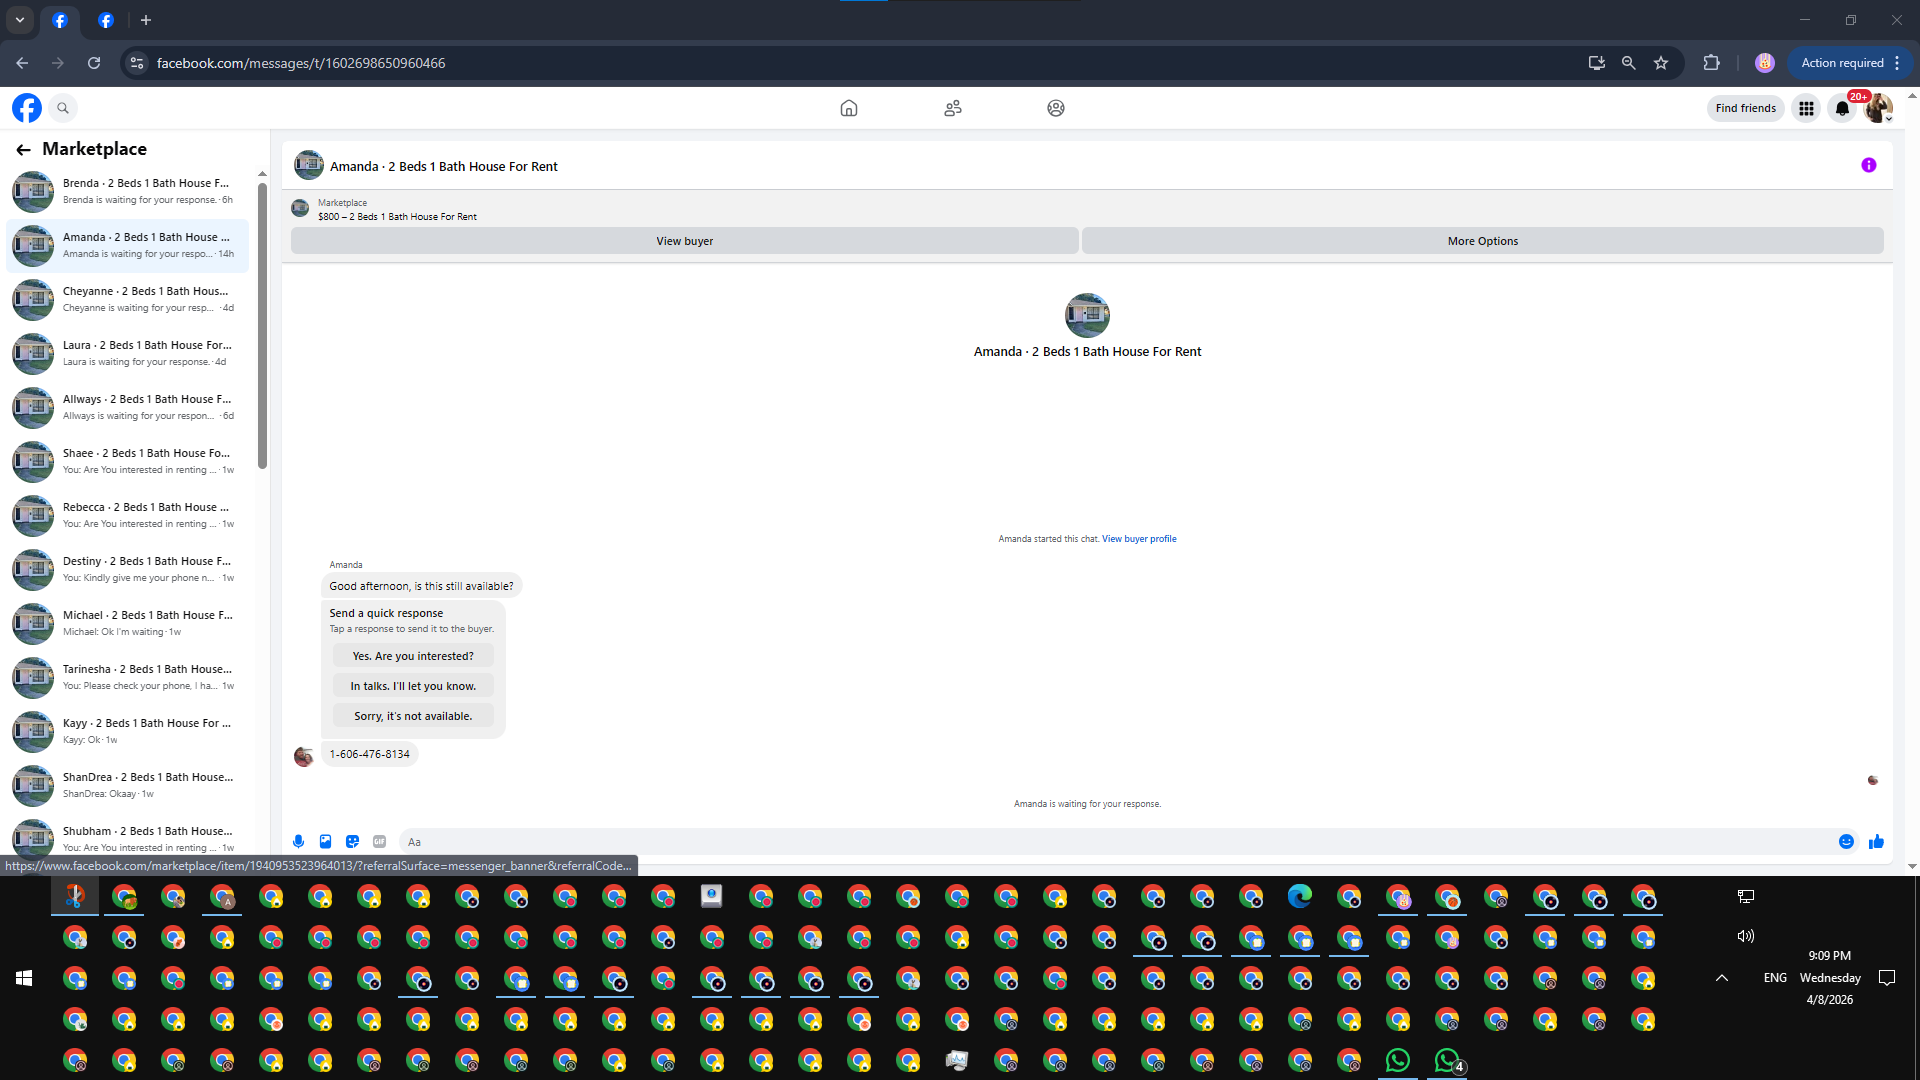Click the back arrow beside Marketplace
The width and height of the screenshot is (1920, 1080).
click(x=23, y=150)
